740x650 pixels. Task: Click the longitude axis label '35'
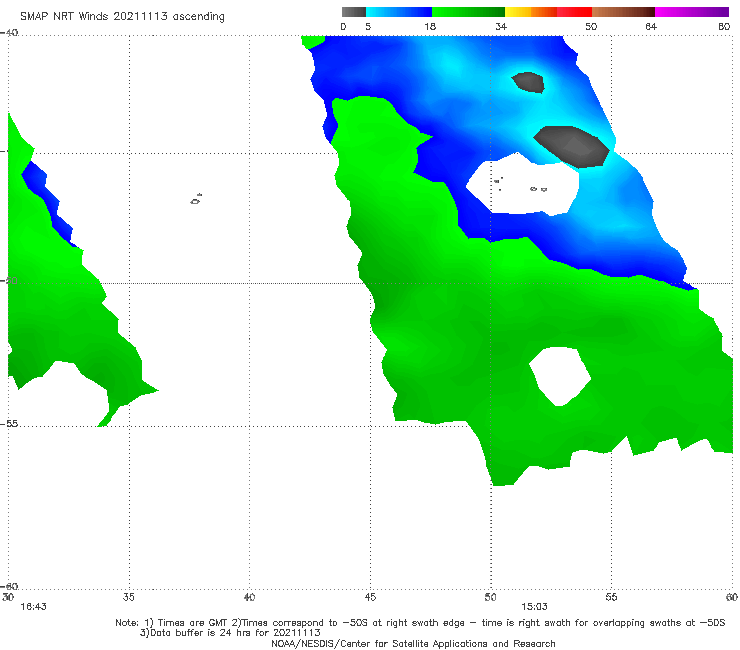[x=129, y=597]
